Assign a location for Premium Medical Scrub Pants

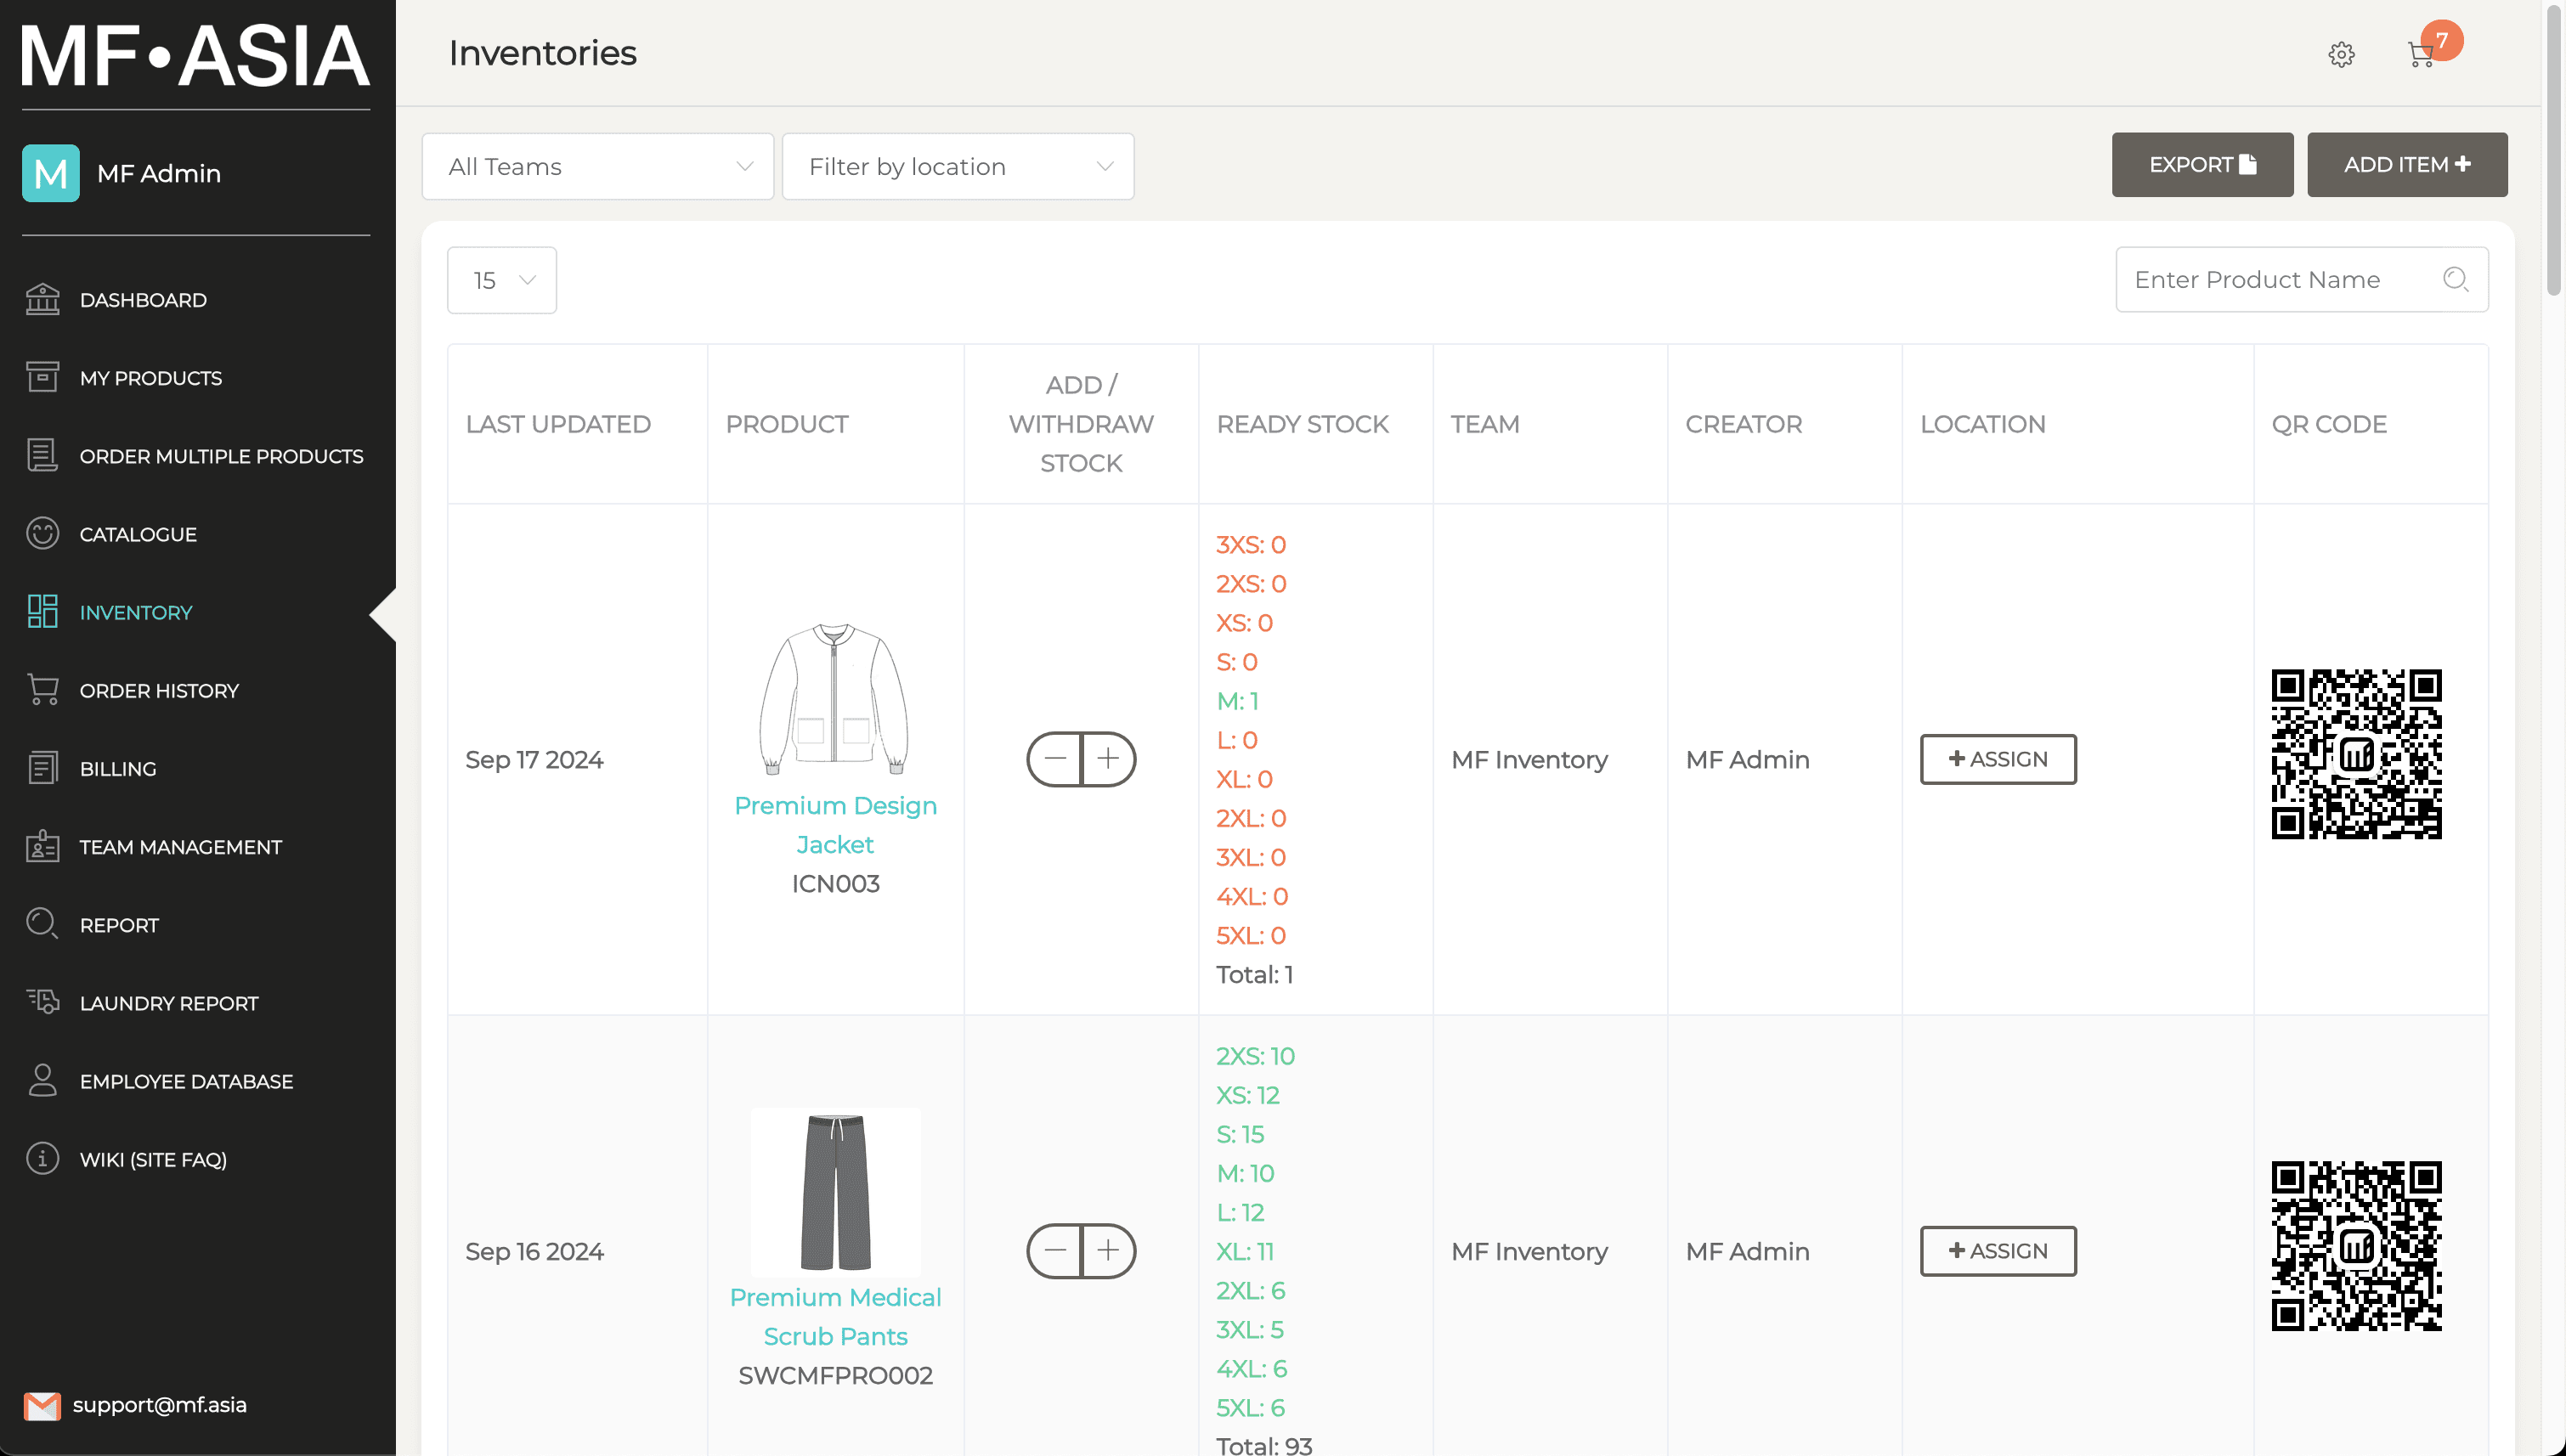click(1998, 1250)
